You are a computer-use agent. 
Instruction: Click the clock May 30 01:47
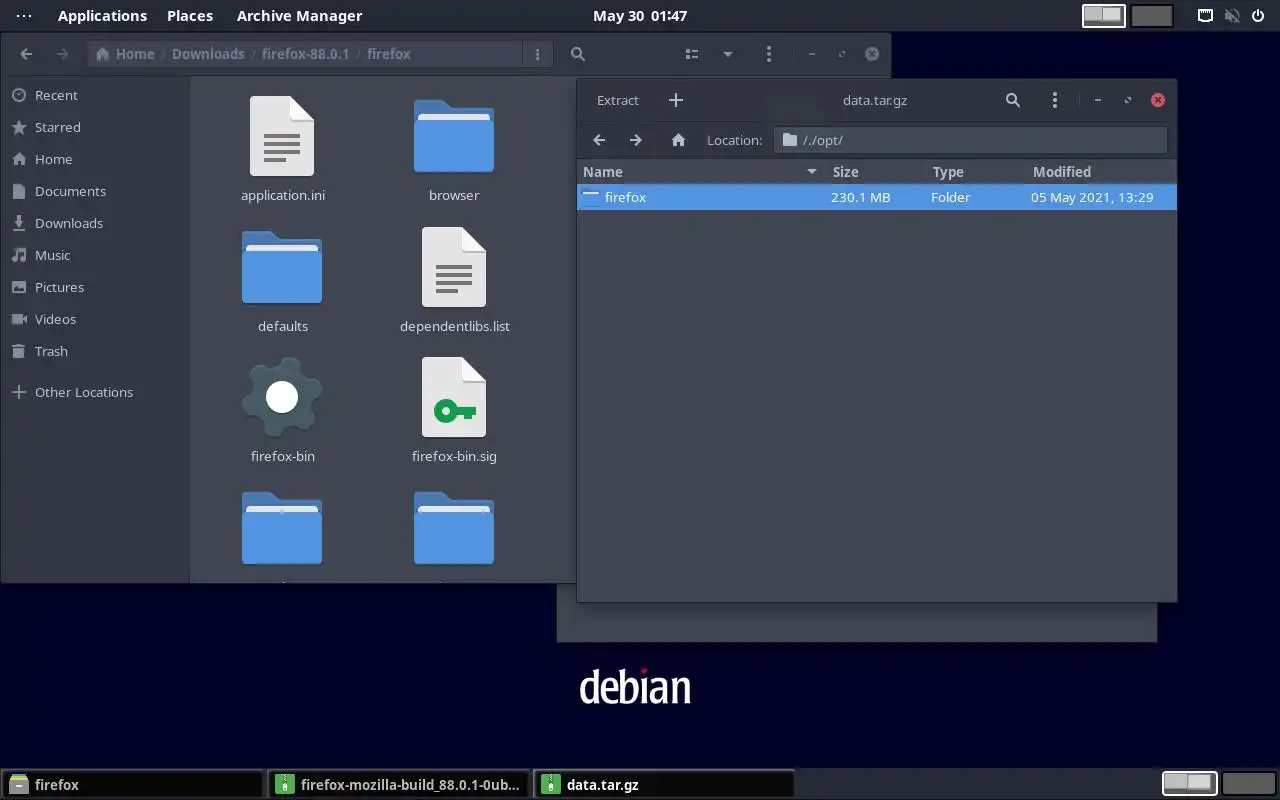[640, 15]
